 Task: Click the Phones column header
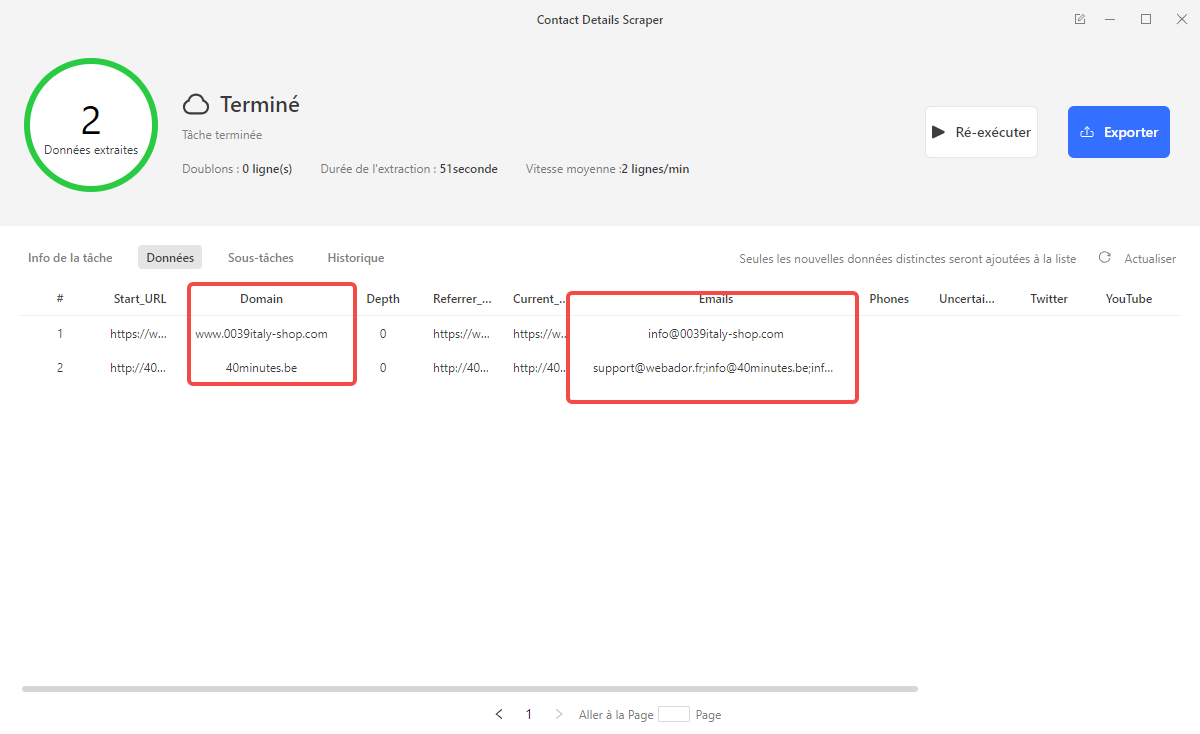889,299
